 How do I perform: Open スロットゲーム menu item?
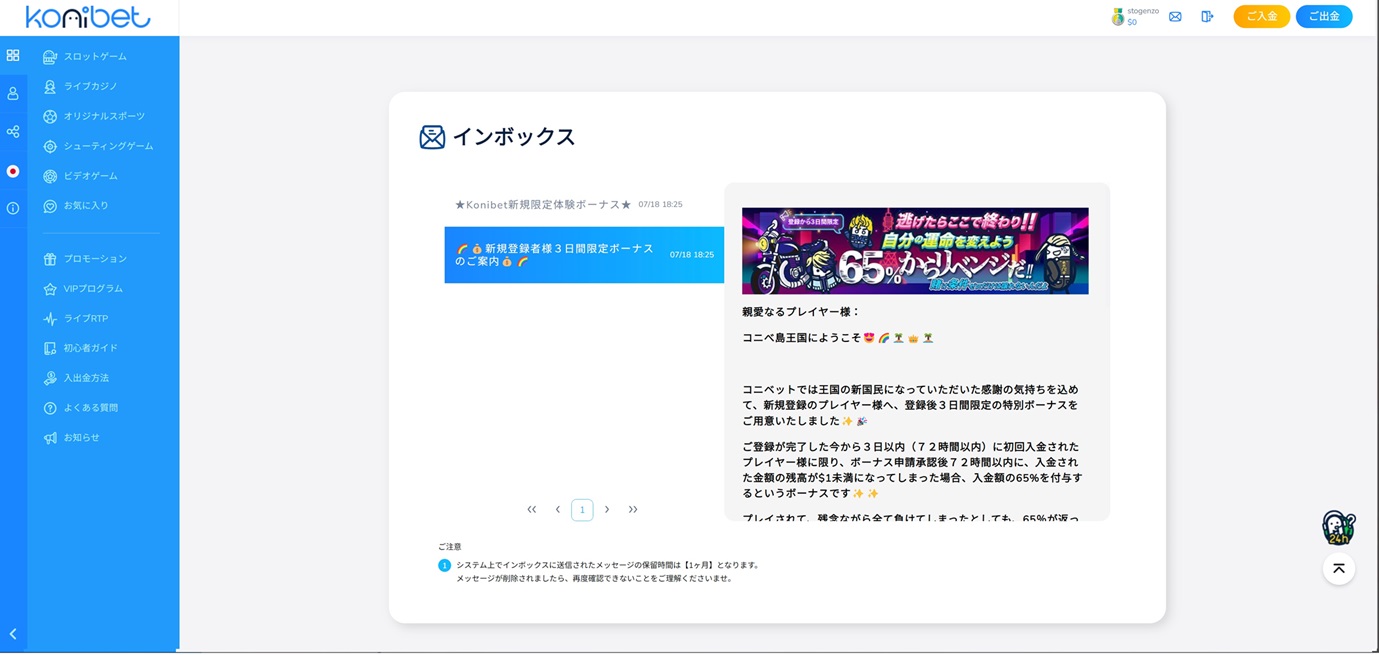tap(95, 57)
